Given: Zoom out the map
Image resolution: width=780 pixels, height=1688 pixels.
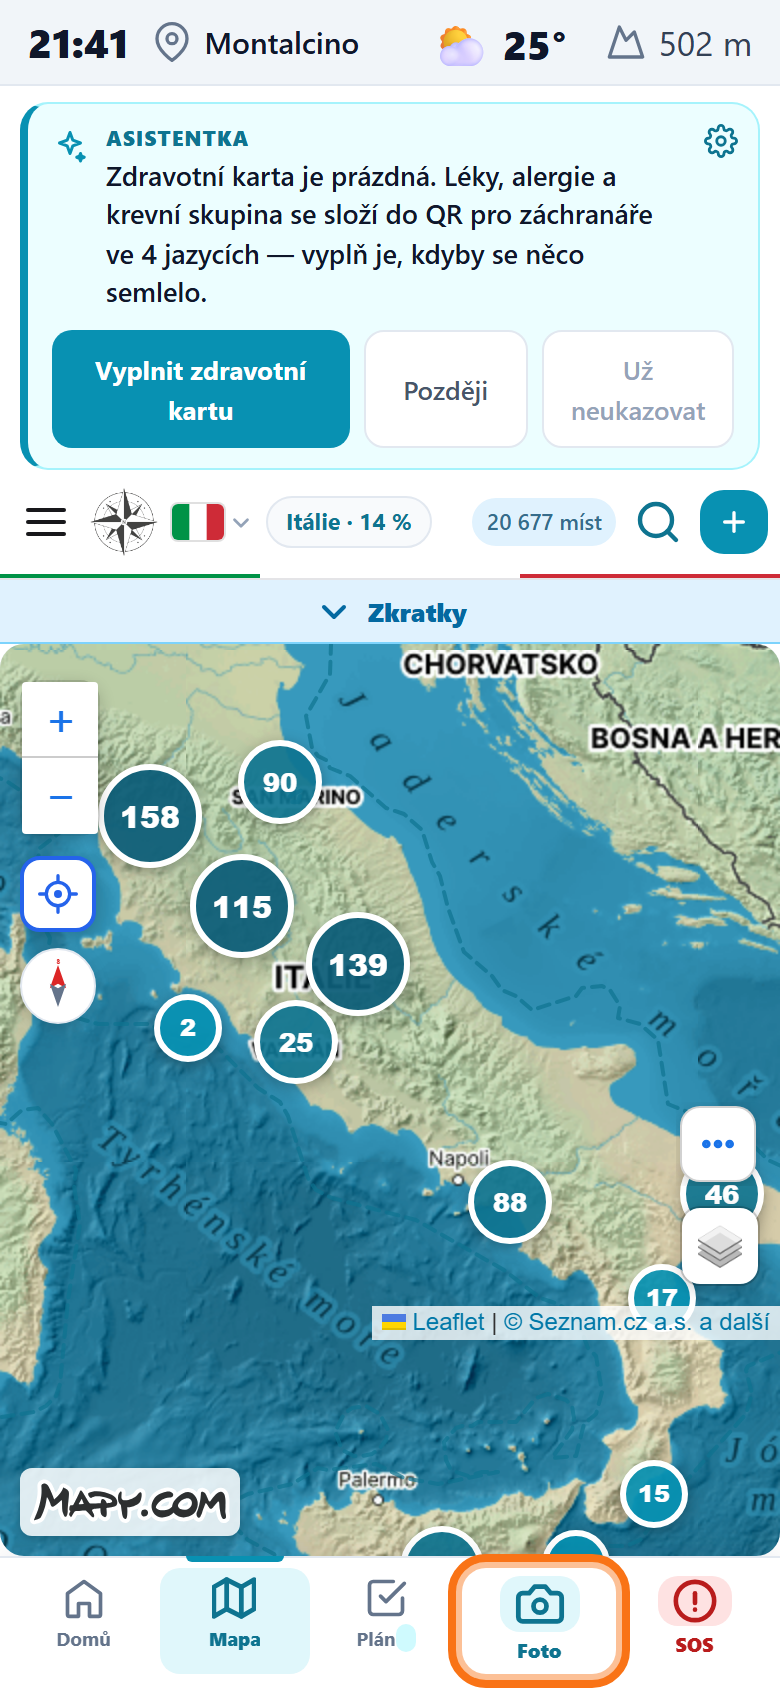Looking at the screenshot, I should 60,796.
